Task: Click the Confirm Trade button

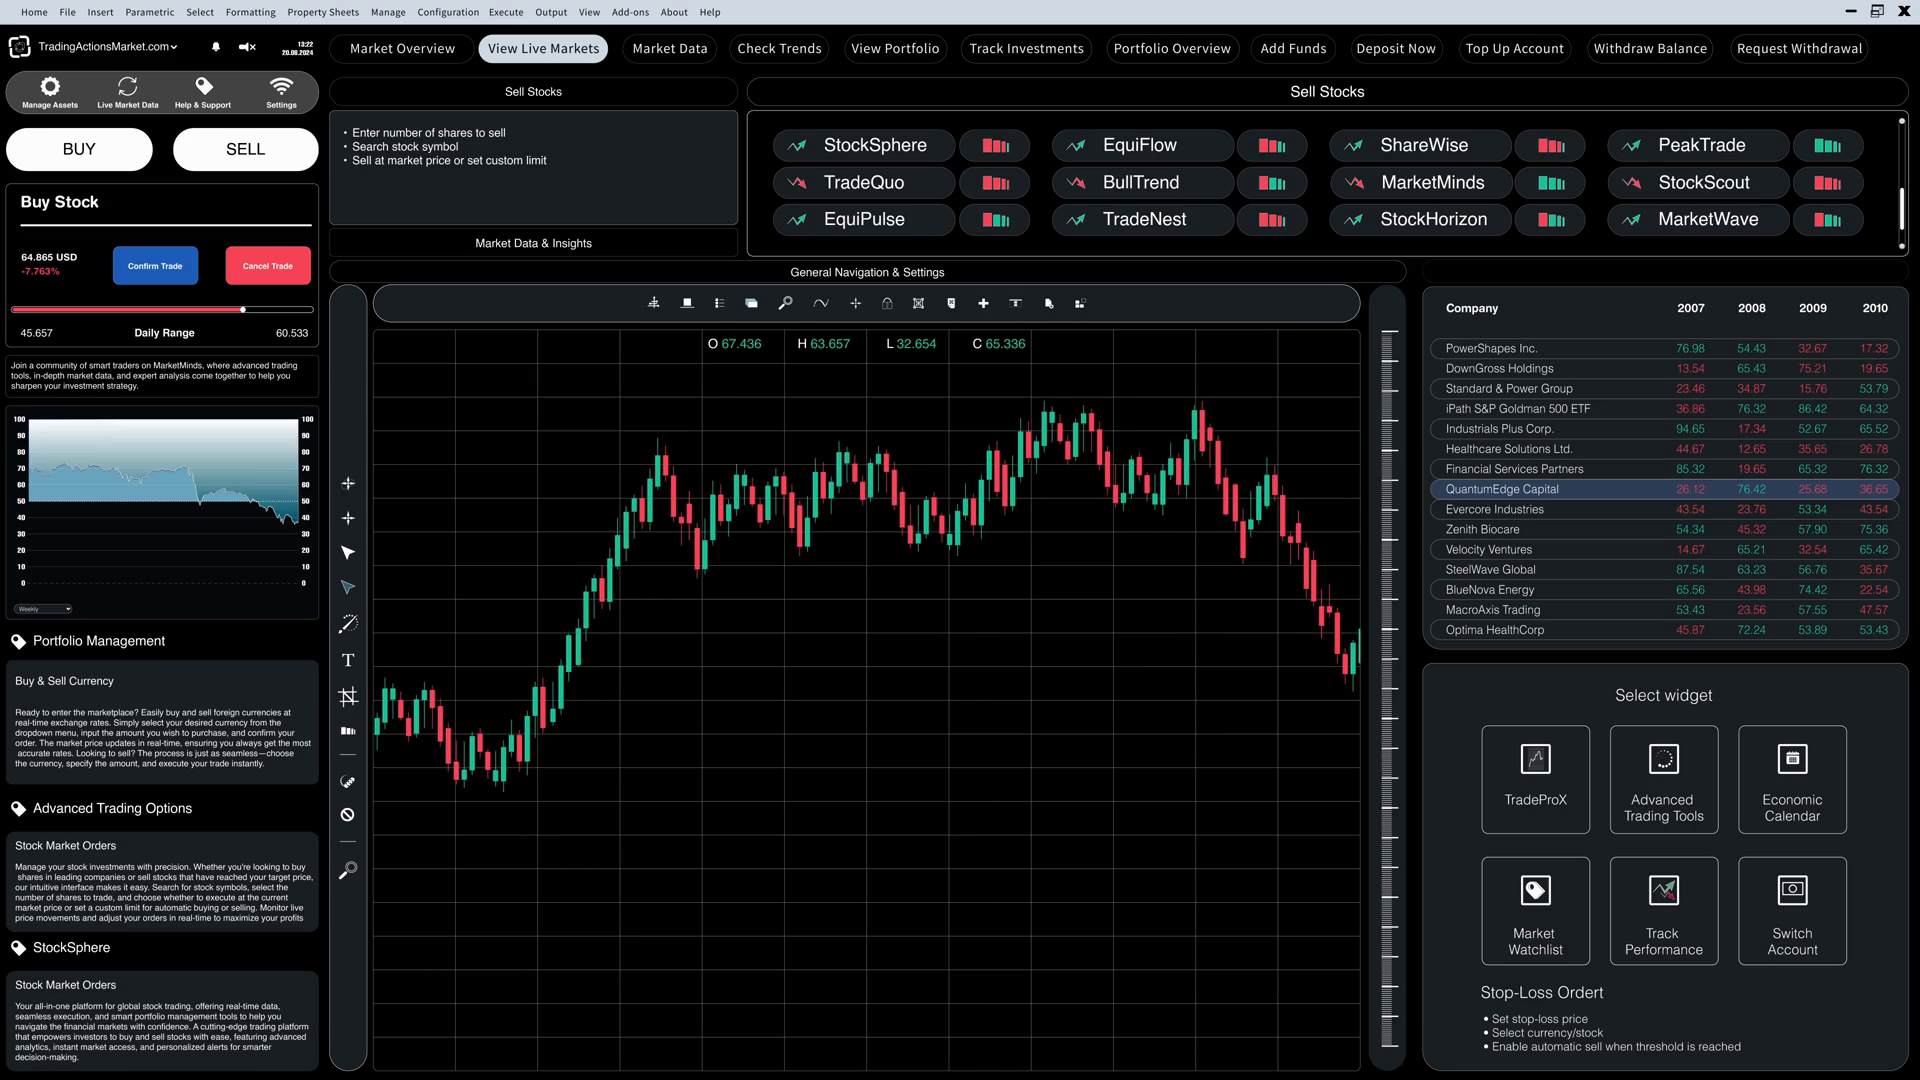Action: pyautogui.click(x=155, y=266)
